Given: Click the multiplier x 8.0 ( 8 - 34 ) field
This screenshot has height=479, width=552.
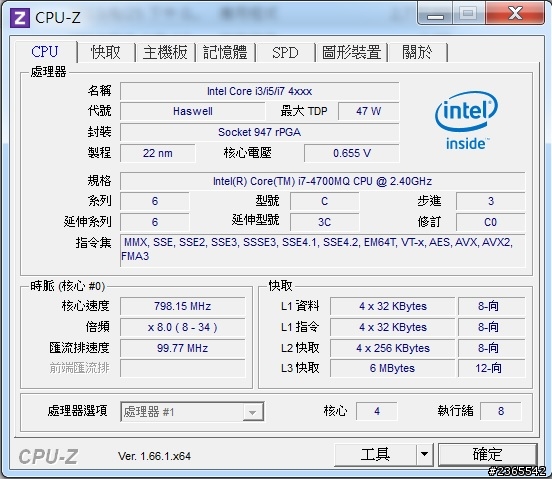Looking at the screenshot, I should (x=182, y=327).
